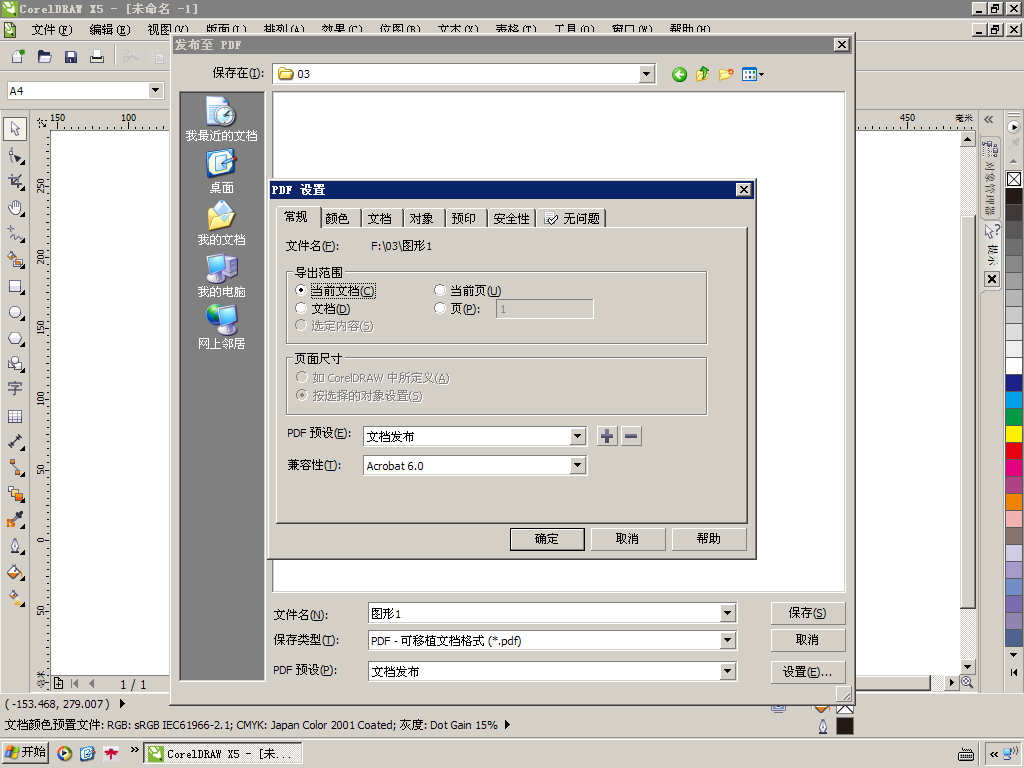This screenshot has width=1024, height=768.
Task: Select the Polygon tool
Action: [15, 338]
